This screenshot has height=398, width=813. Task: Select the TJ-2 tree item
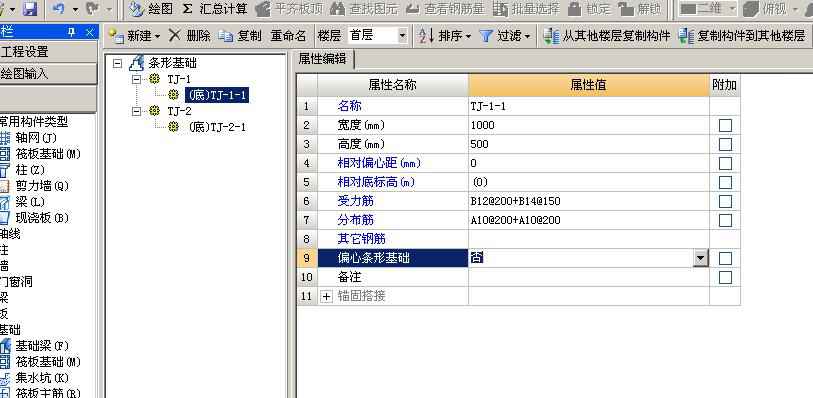coord(179,111)
